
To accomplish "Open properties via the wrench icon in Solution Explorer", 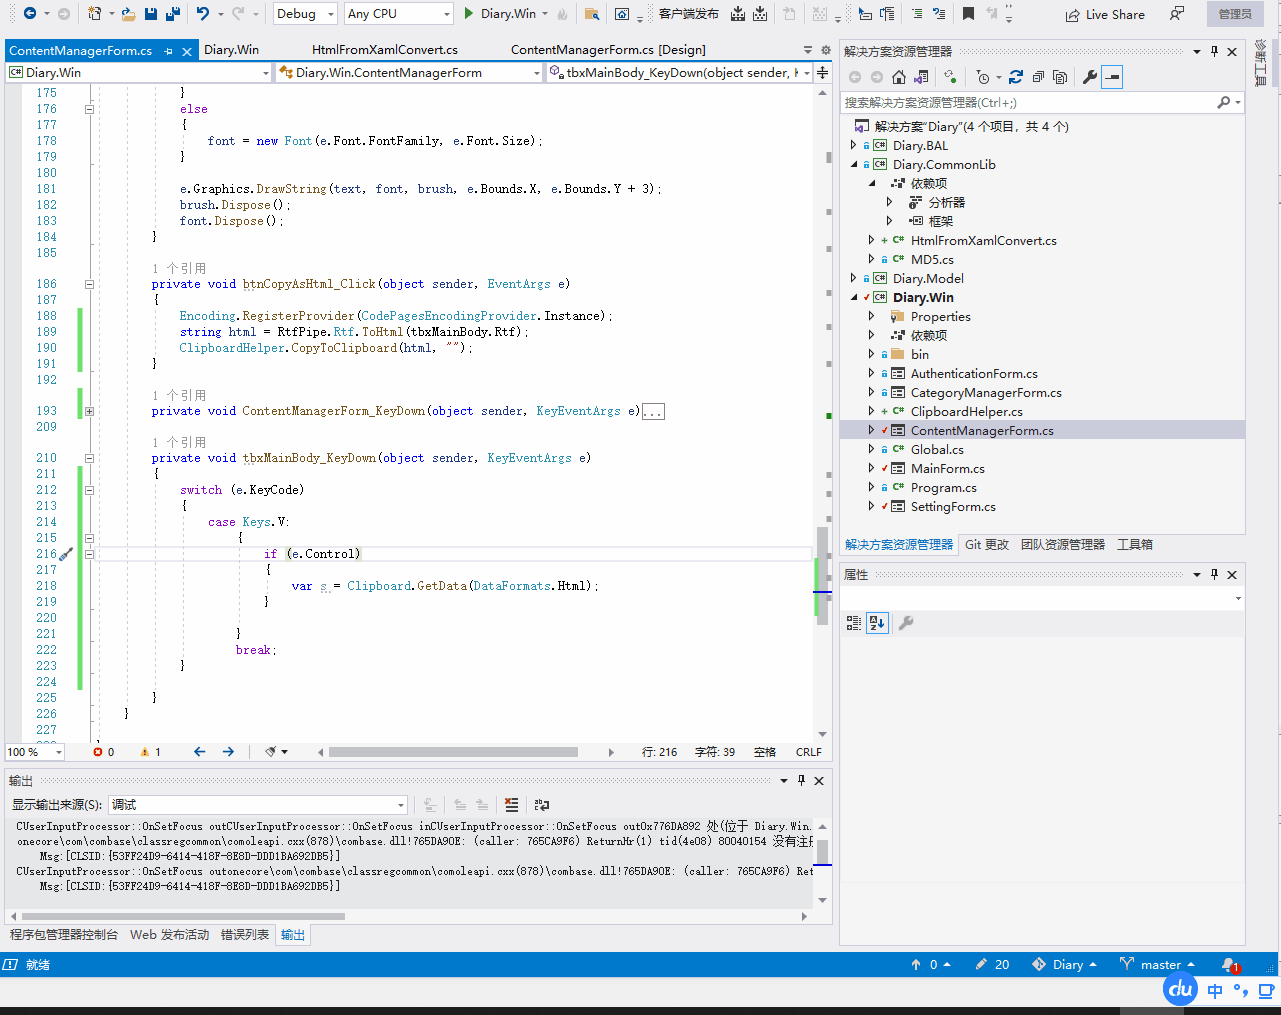I will [1090, 77].
